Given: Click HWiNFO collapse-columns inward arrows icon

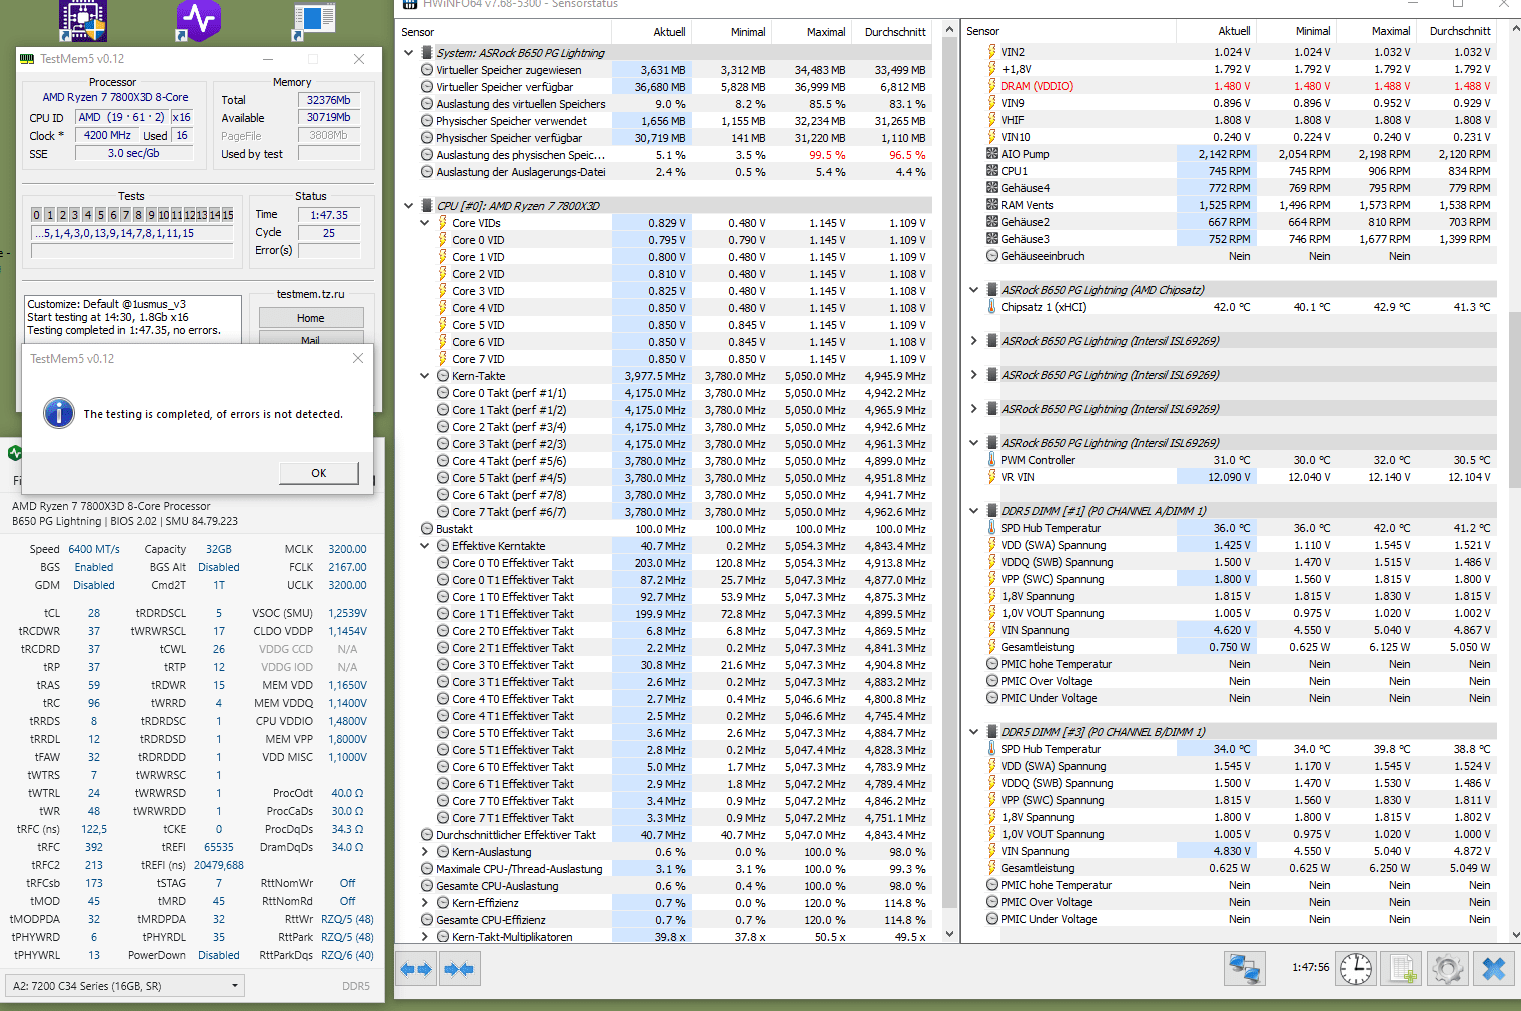Looking at the screenshot, I should pos(459,969).
